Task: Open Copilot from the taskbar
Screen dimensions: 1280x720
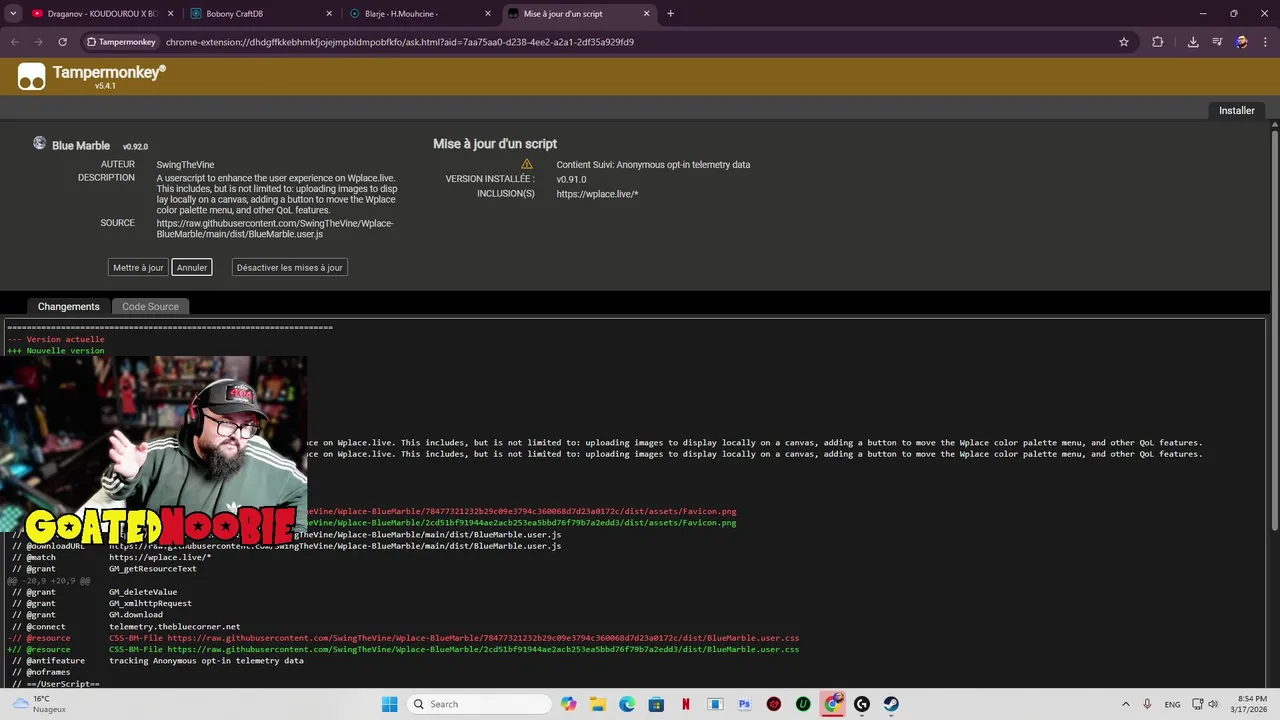Action: pos(569,704)
